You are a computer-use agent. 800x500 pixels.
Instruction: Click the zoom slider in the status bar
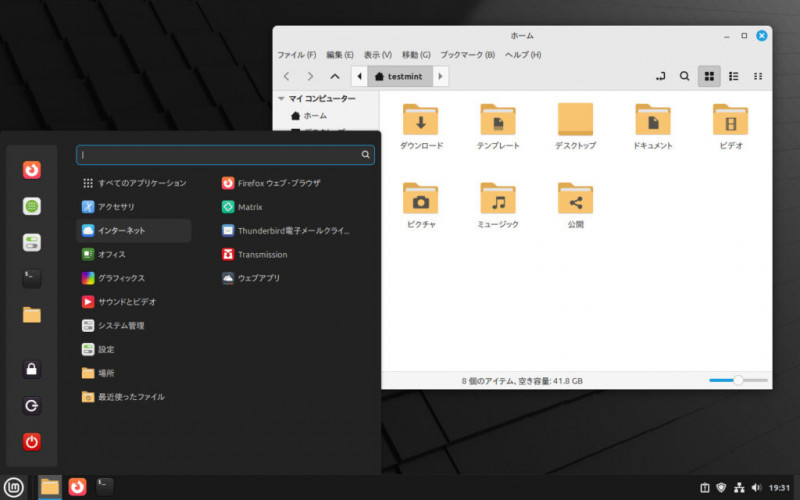click(x=738, y=381)
